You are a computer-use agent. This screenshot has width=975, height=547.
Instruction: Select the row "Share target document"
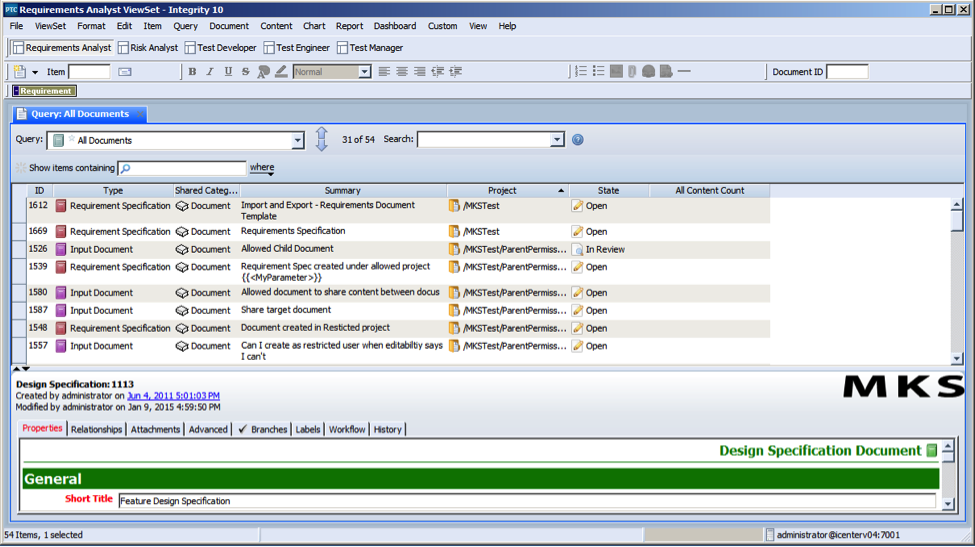(x=398, y=310)
